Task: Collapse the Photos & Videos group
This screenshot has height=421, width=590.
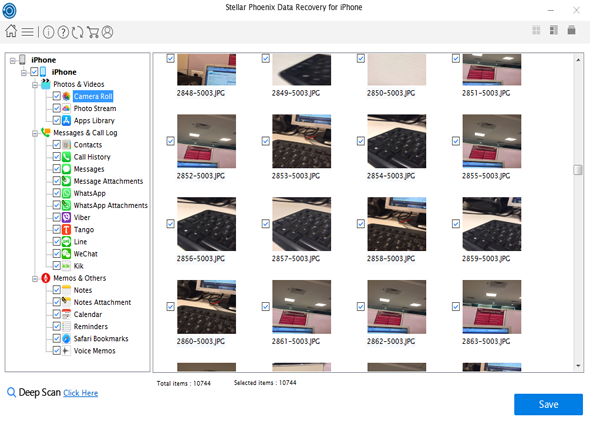Action: coord(35,85)
